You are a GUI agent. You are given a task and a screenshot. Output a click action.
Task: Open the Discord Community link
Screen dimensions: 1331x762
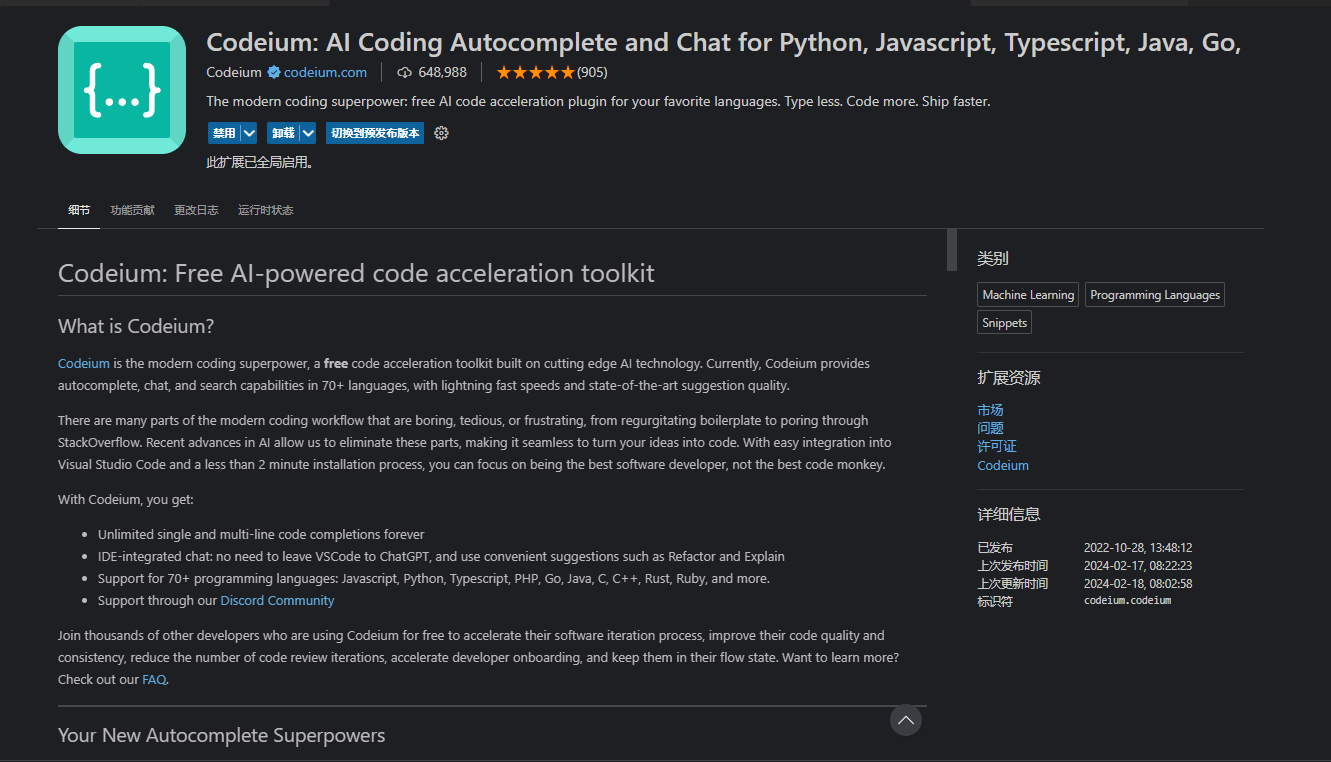(x=277, y=601)
